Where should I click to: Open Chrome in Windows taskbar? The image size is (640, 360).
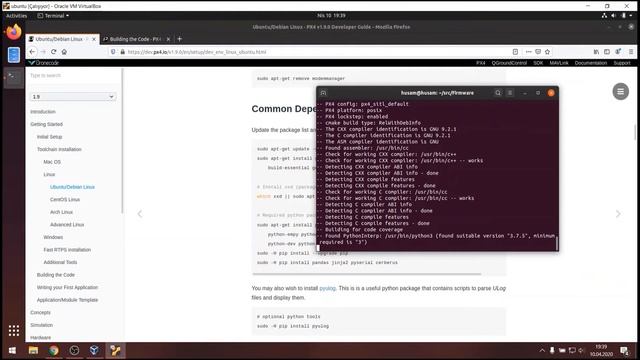[x=53, y=351]
